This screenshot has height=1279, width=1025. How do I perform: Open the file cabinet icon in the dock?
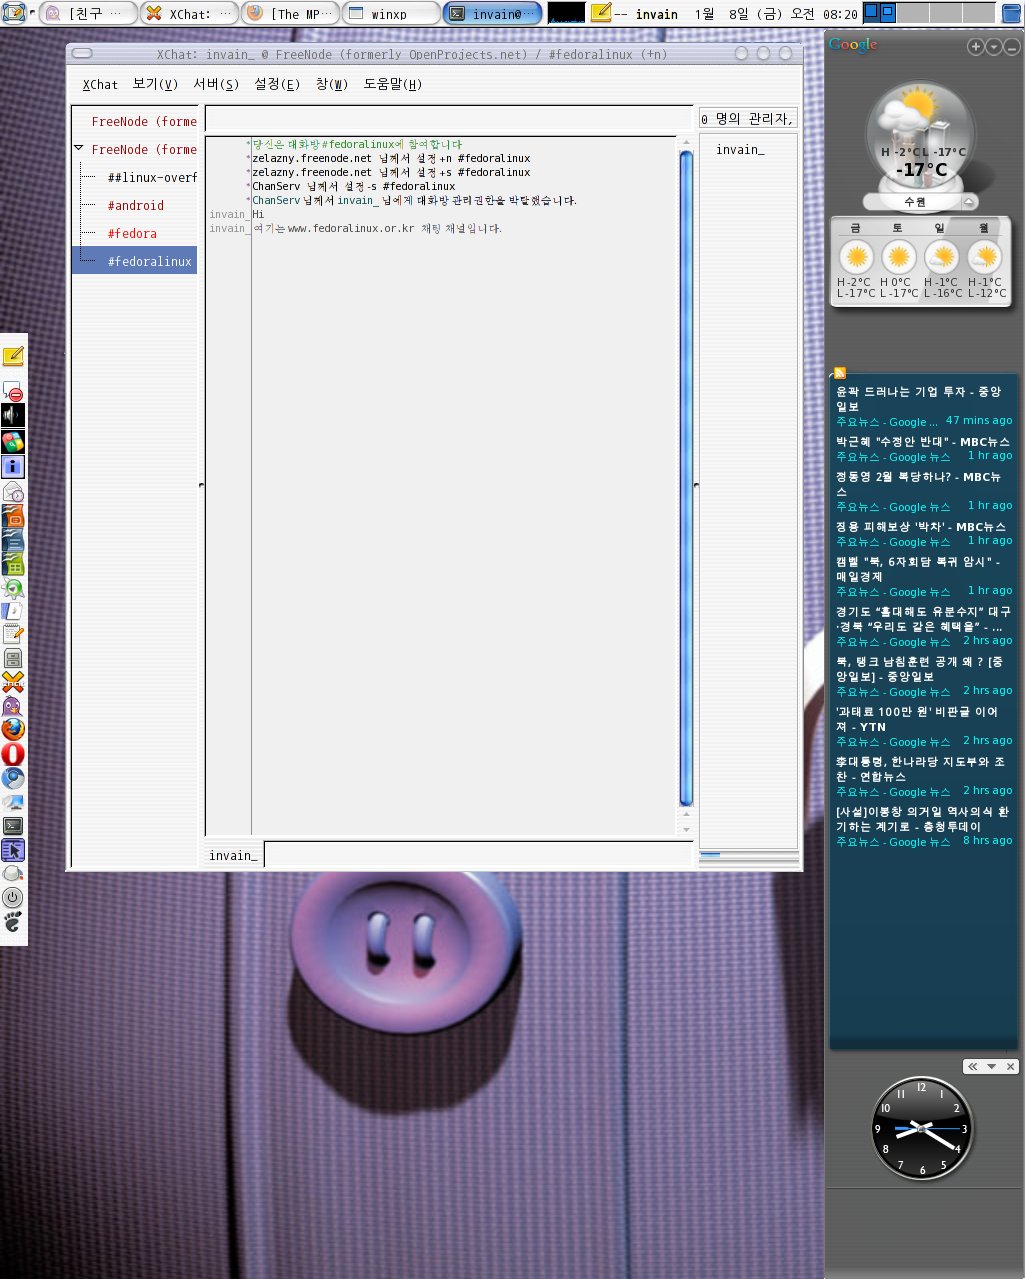coord(13,658)
